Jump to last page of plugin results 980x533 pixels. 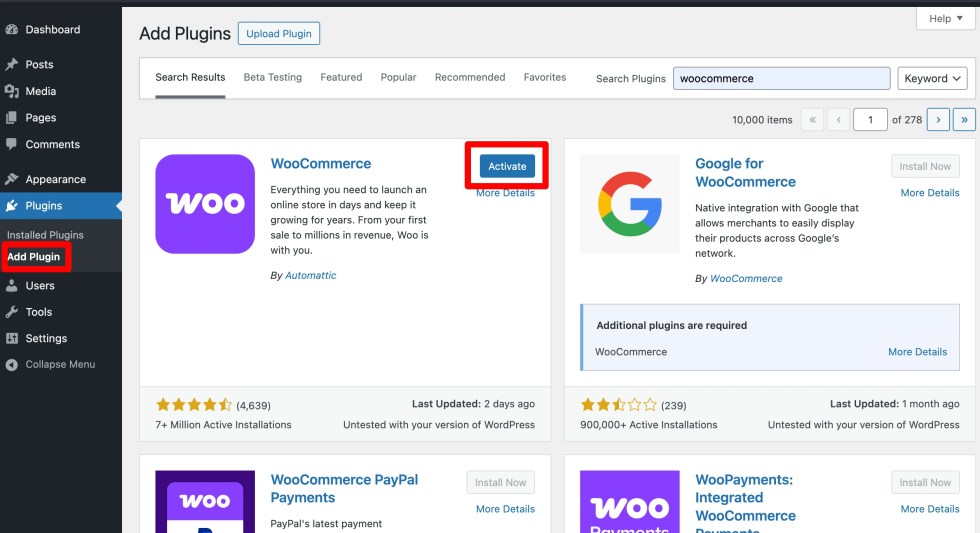tap(964, 119)
